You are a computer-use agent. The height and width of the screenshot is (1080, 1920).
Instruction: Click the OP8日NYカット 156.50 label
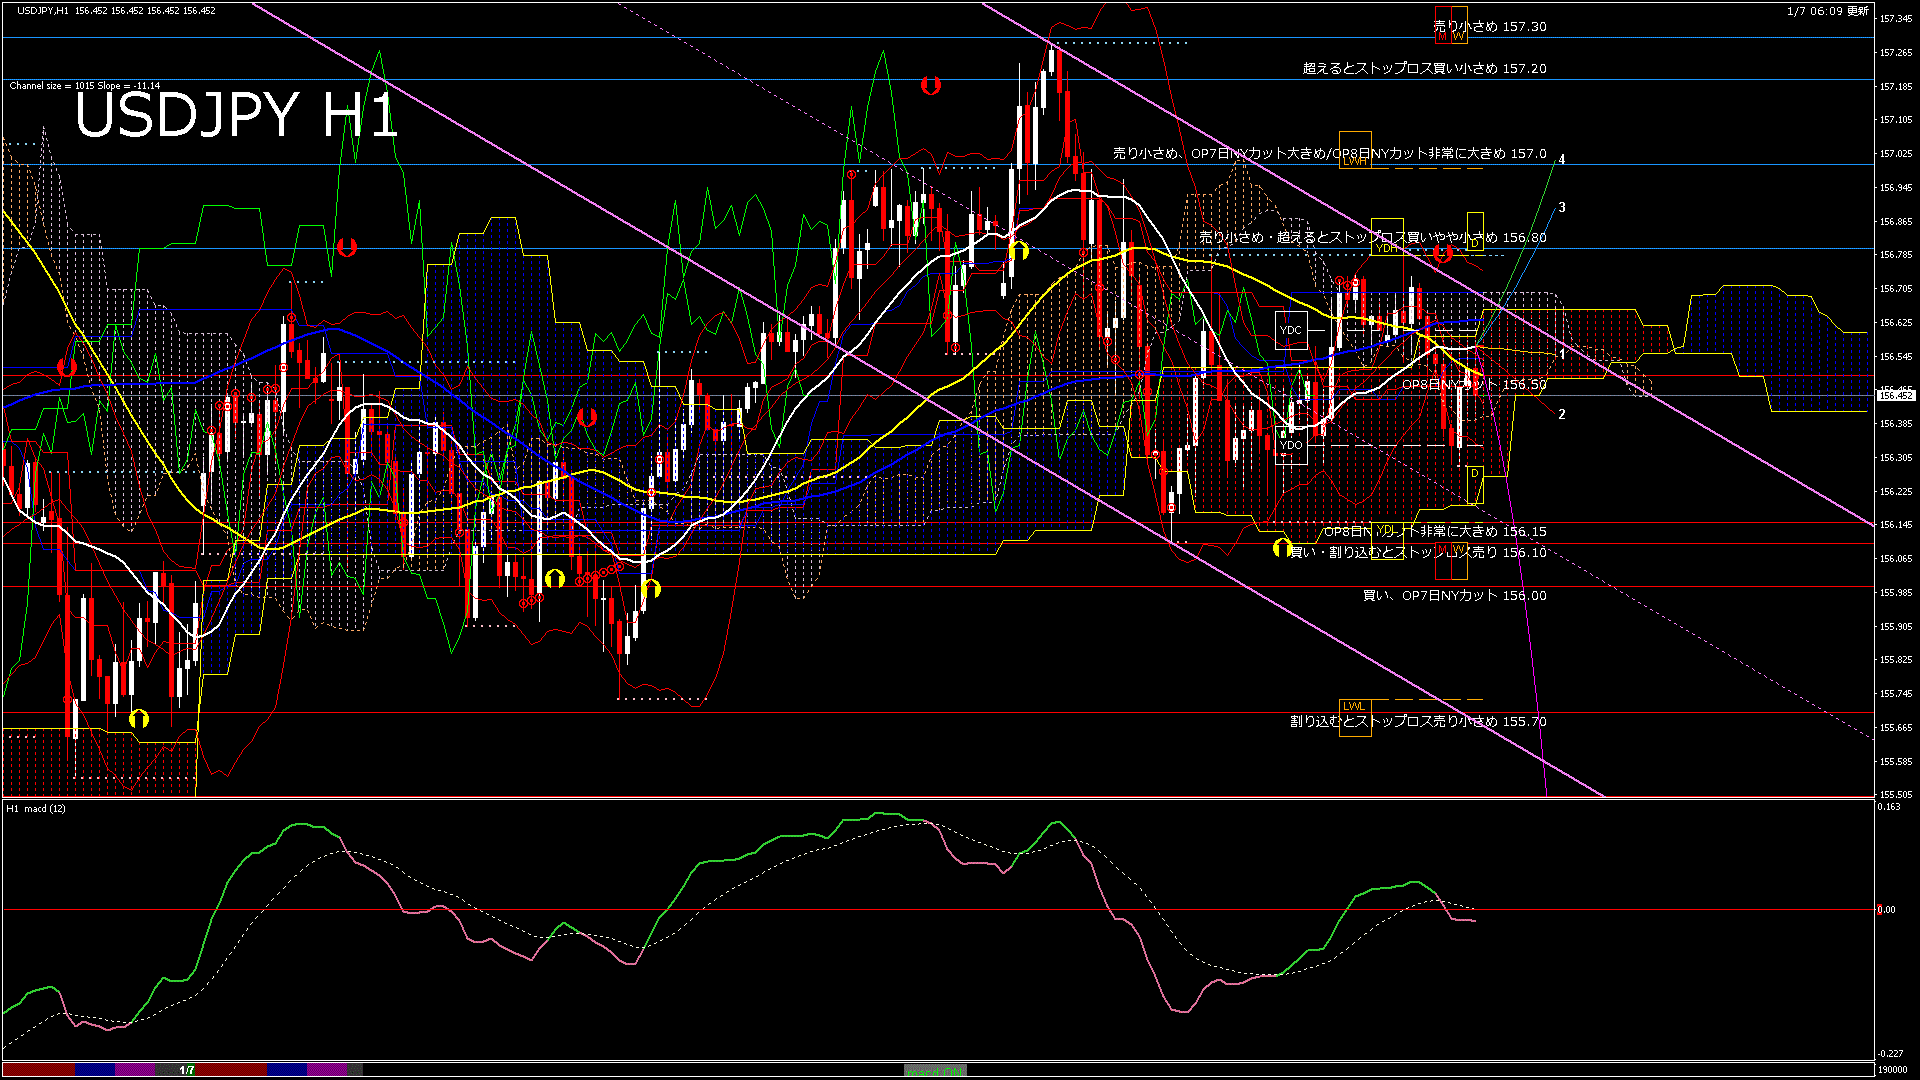(x=1474, y=384)
